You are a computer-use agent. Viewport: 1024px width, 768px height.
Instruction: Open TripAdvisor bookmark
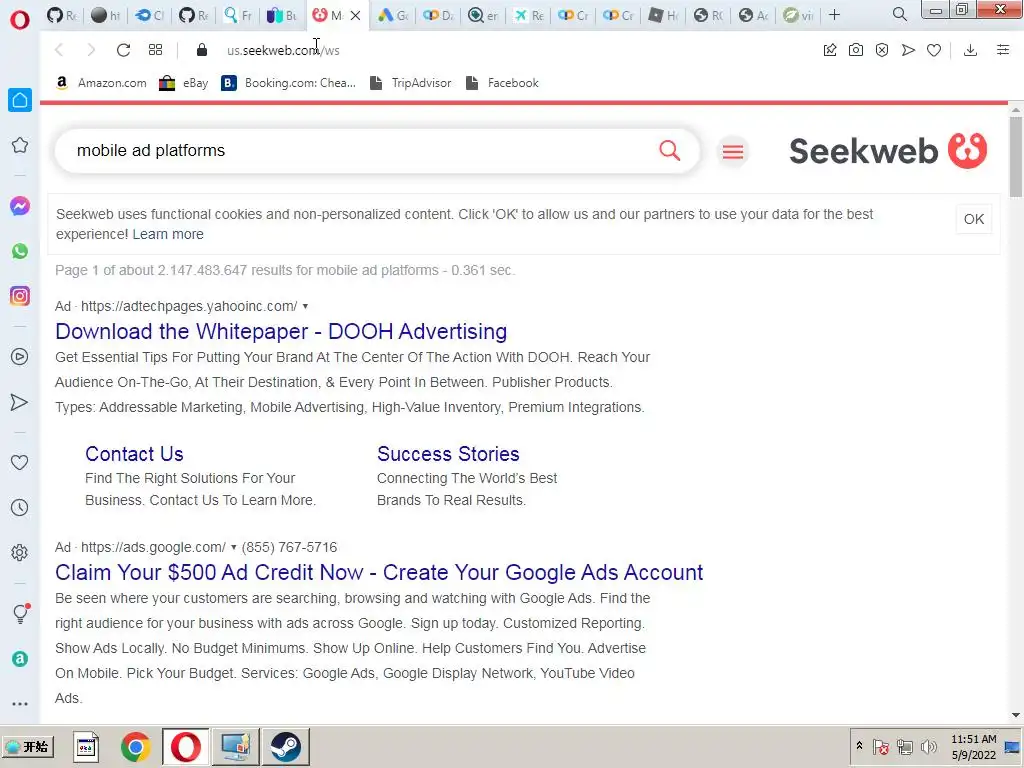410,83
